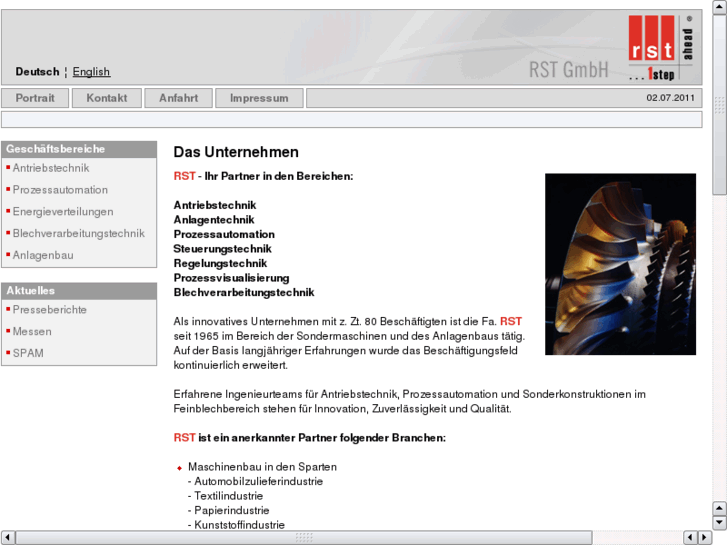Image resolution: width=727 pixels, height=545 pixels.
Task: Click the turbine image thumbnail
Action: (x=620, y=264)
